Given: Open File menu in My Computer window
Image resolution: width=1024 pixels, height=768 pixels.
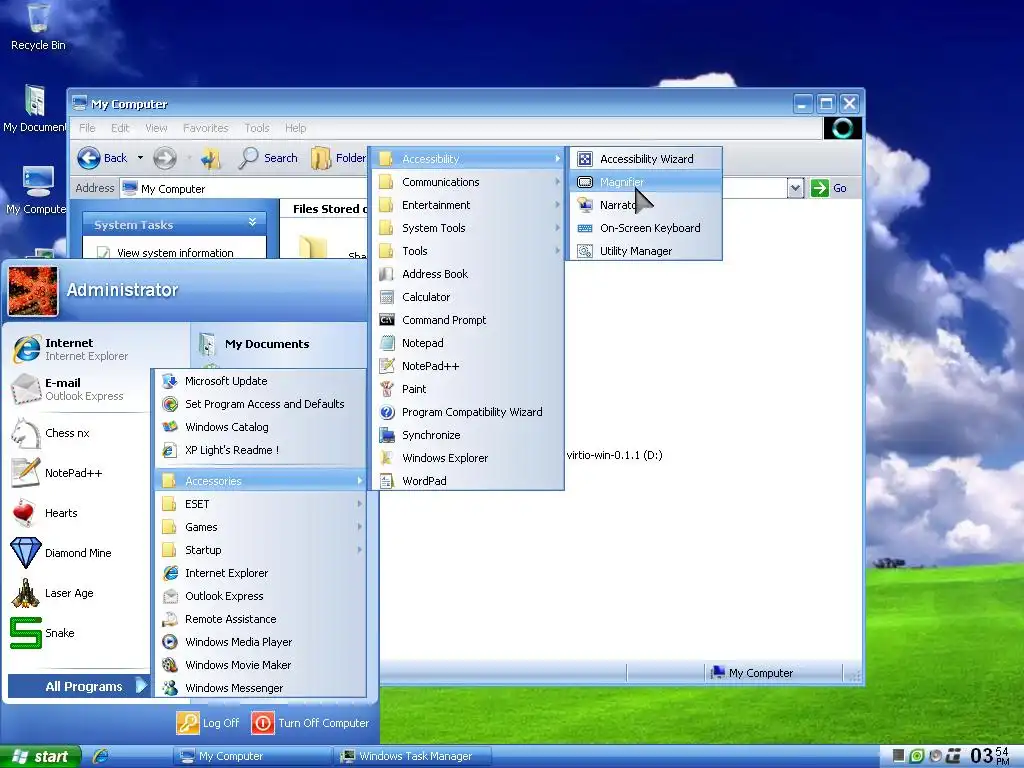Looking at the screenshot, I should pyautogui.click(x=87, y=128).
